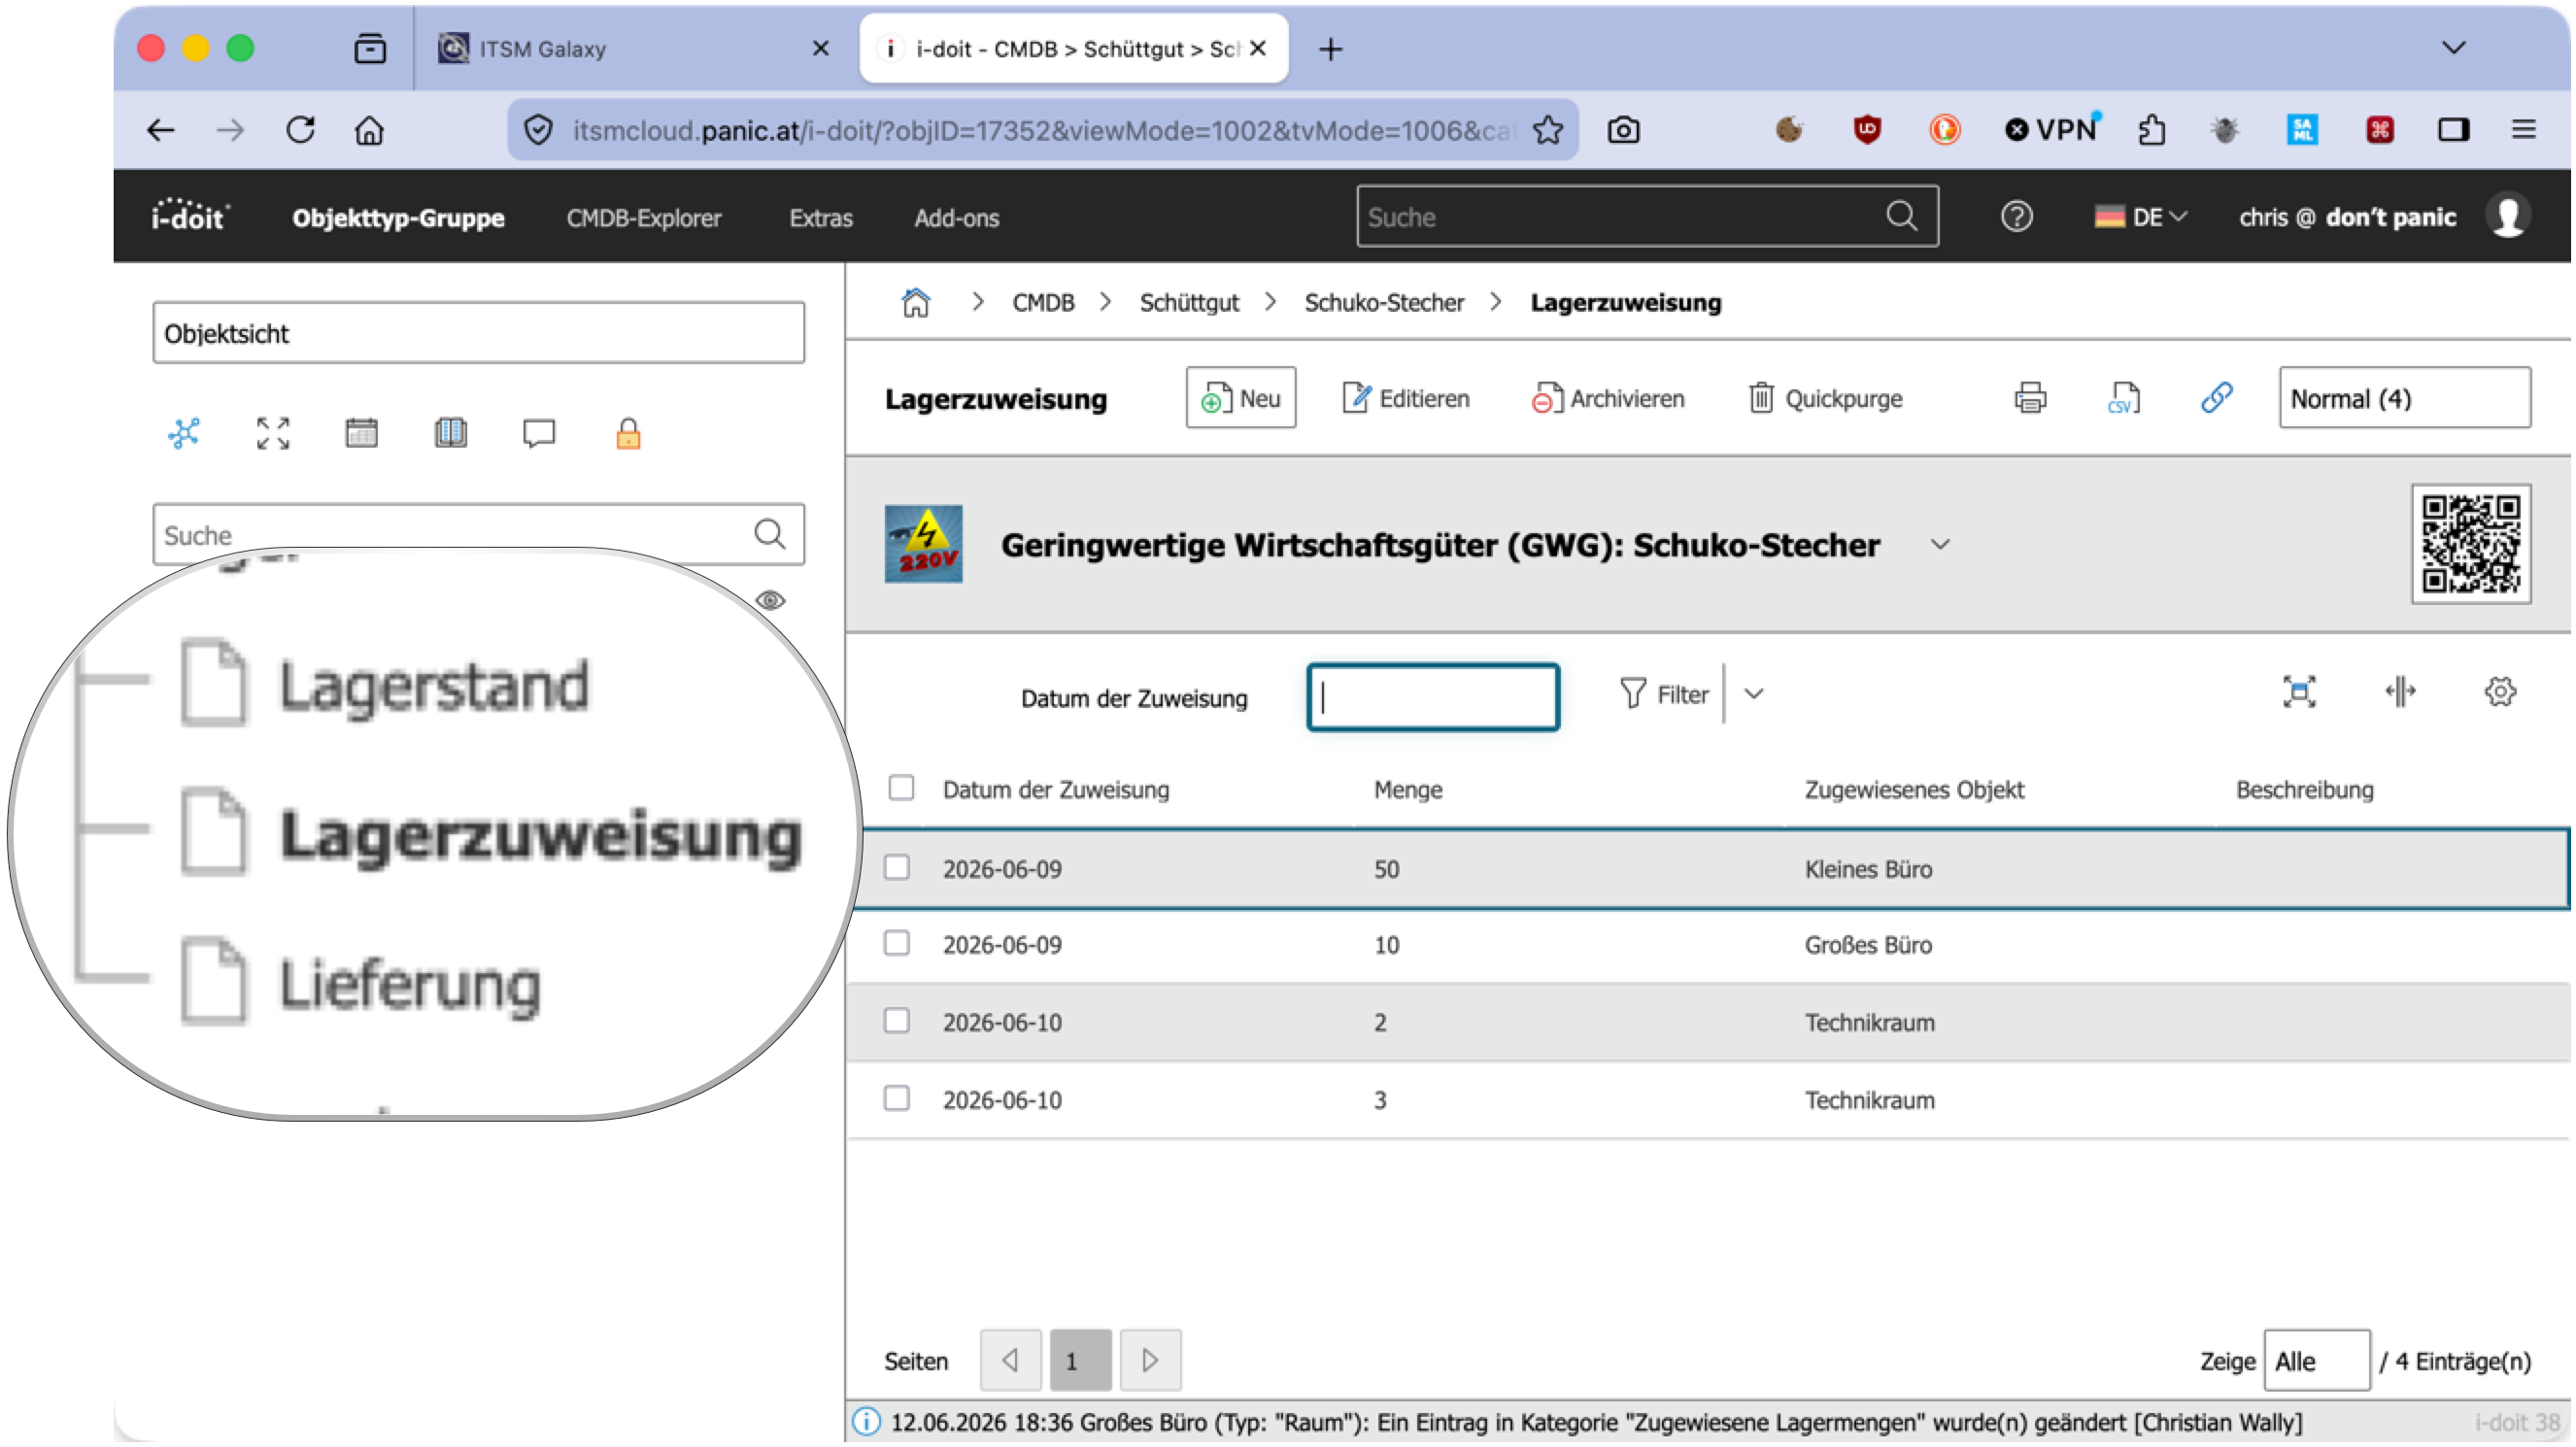Go to previous page arrow

tap(1010, 1360)
